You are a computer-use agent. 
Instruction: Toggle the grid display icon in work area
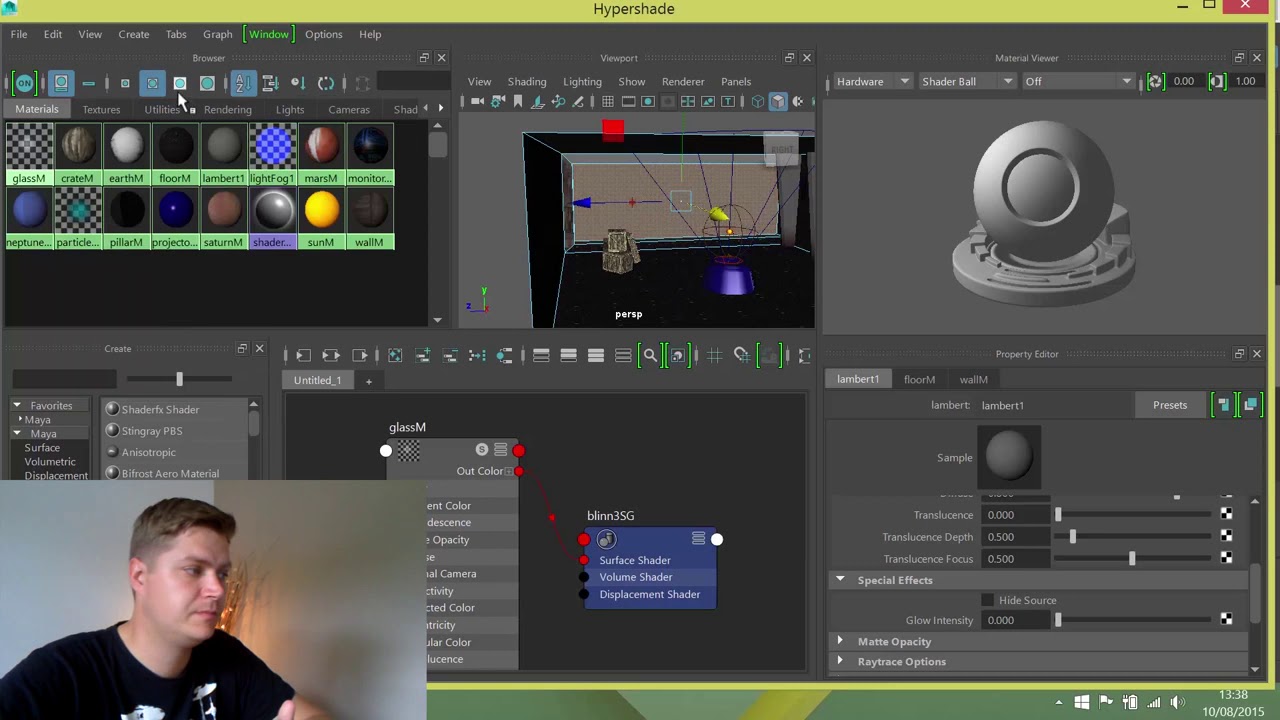714,355
